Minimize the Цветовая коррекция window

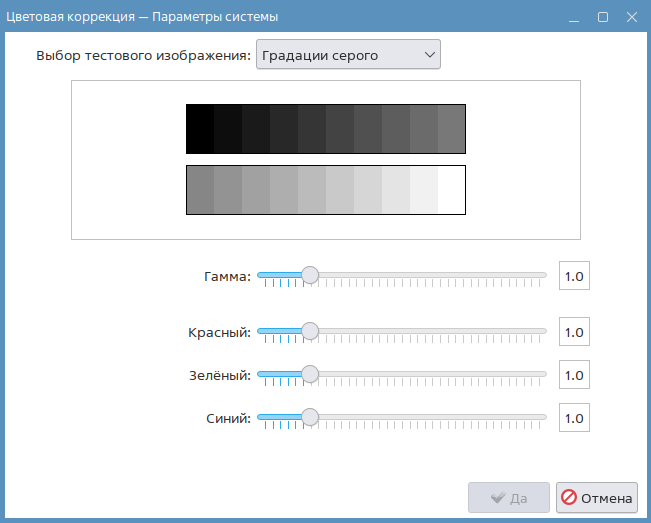click(x=576, y=17)
